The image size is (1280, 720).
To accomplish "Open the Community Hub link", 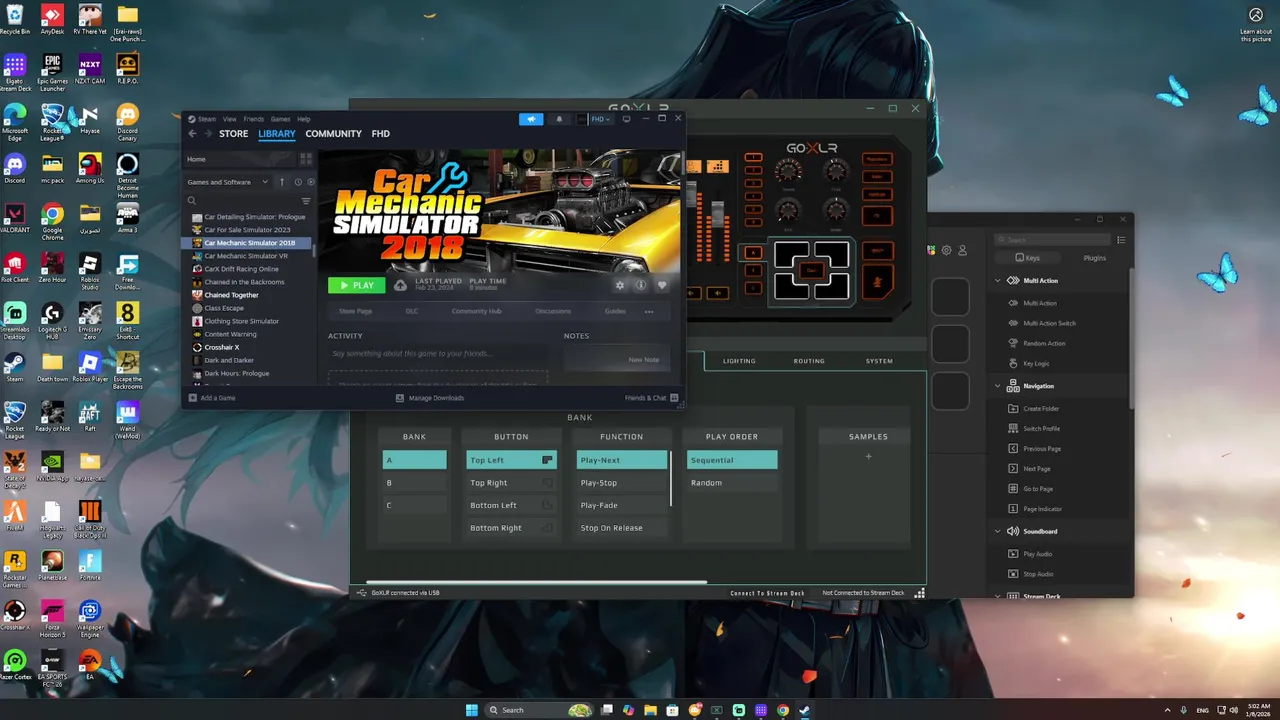I will pos(476,311).
